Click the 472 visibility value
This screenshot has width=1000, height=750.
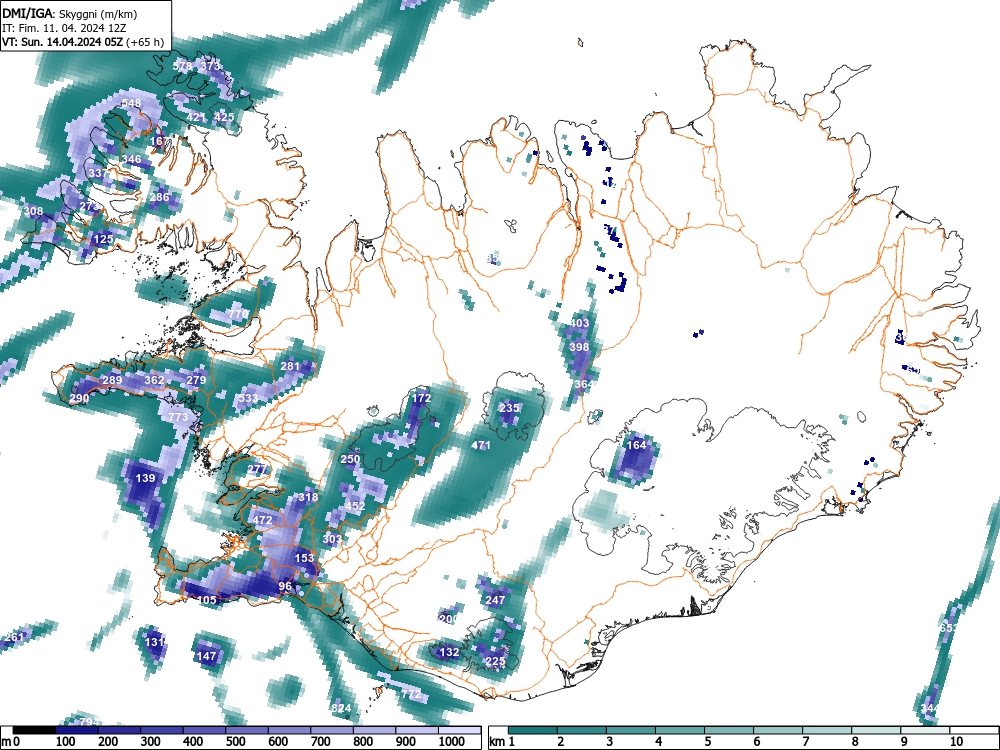pyautogui.click(x=262, y=520)
